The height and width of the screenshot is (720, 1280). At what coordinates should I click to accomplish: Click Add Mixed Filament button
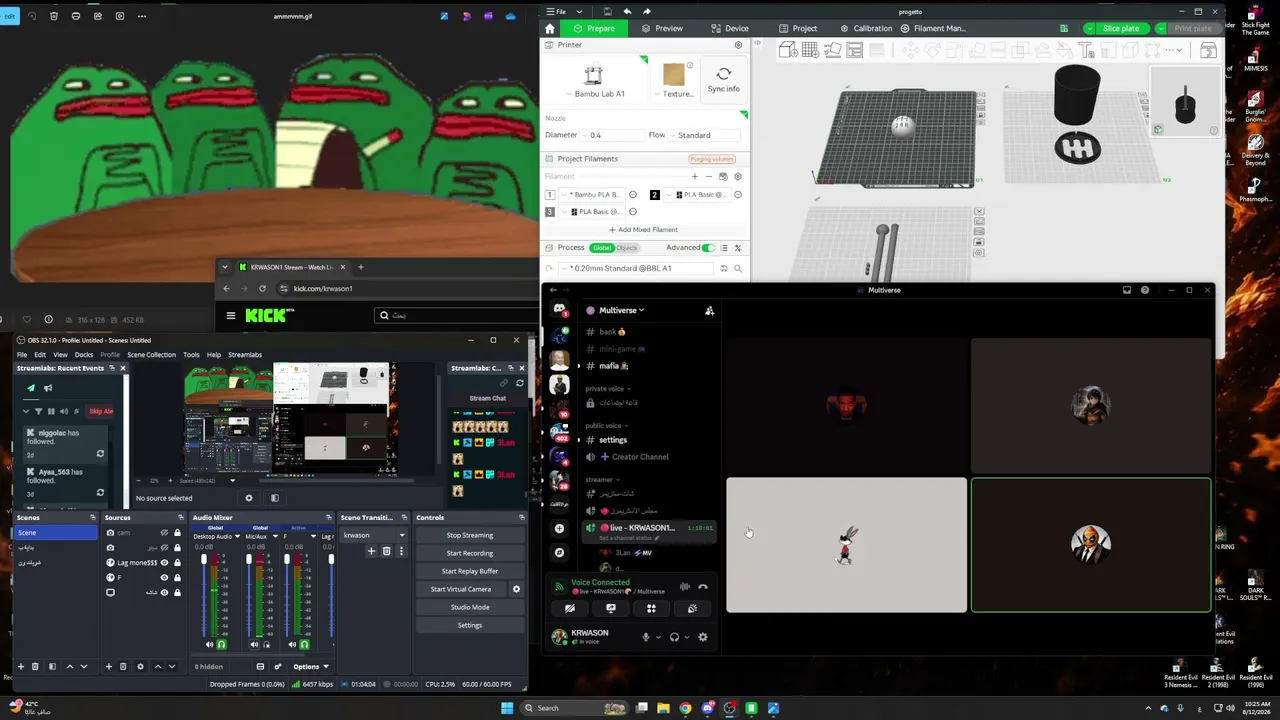(642, 230)
